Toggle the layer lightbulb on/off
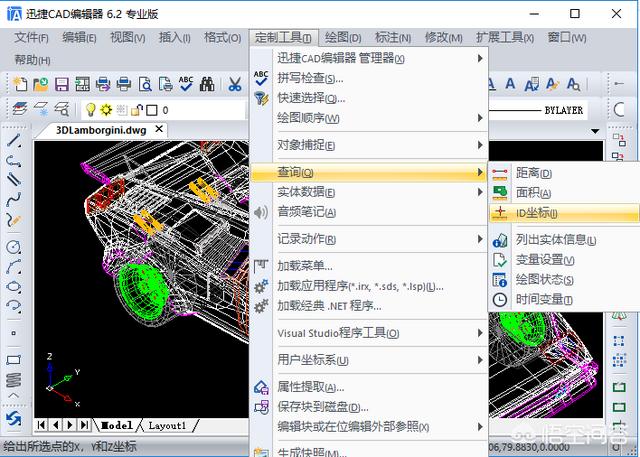640x457 pixels. point(89,110)
